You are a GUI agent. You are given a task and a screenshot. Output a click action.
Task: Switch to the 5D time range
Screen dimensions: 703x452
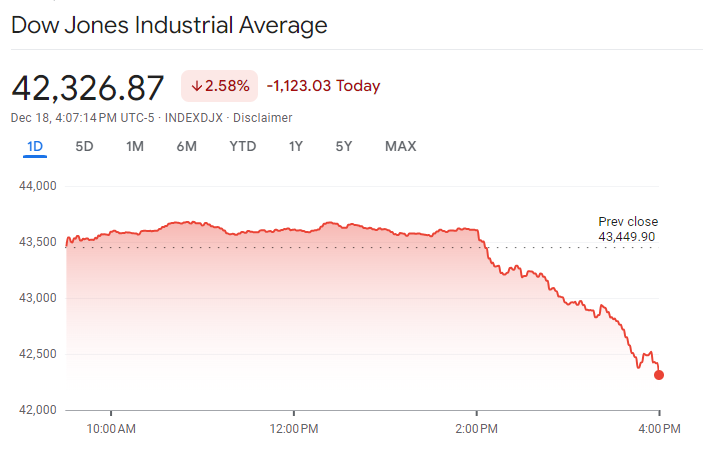pyautogui.click(x=85, y=147)
